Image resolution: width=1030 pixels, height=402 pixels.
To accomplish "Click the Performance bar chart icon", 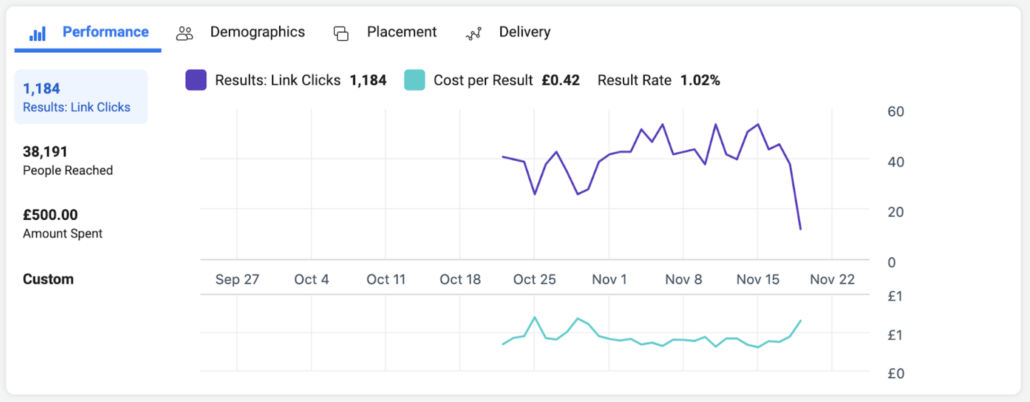I will pos(37,34).
